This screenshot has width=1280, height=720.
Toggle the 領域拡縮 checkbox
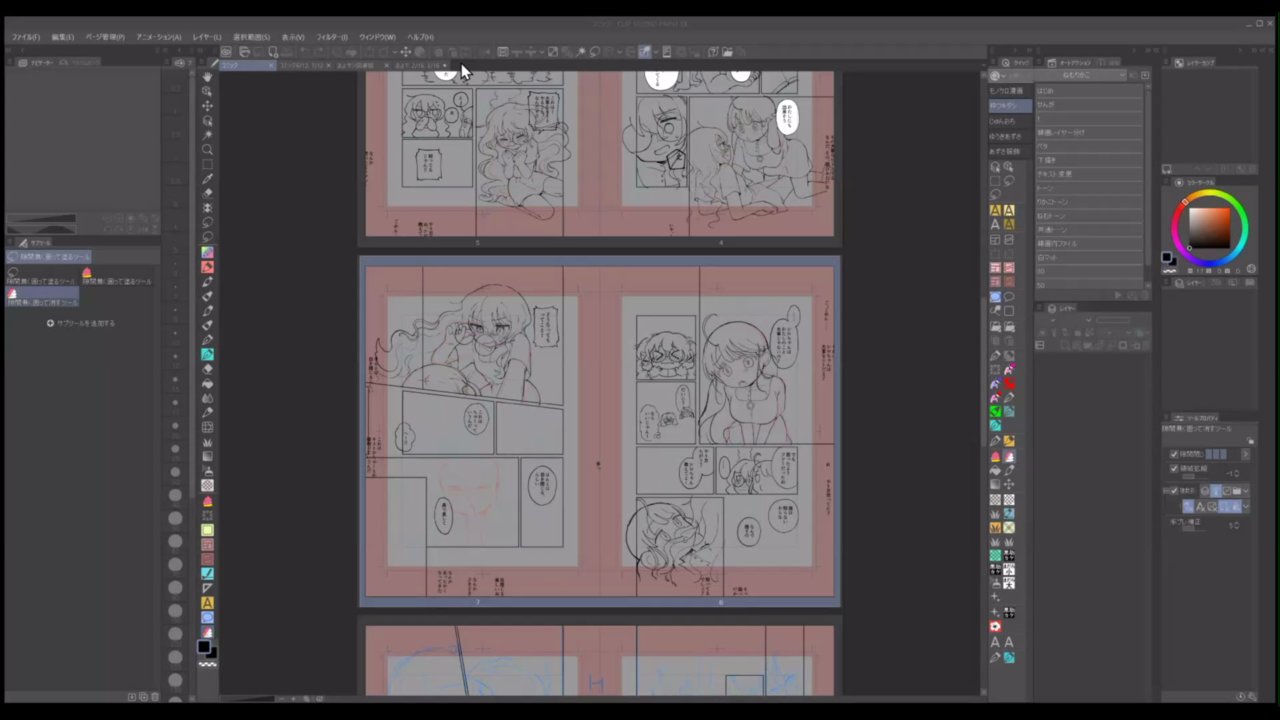click(x=1174, y=468)
